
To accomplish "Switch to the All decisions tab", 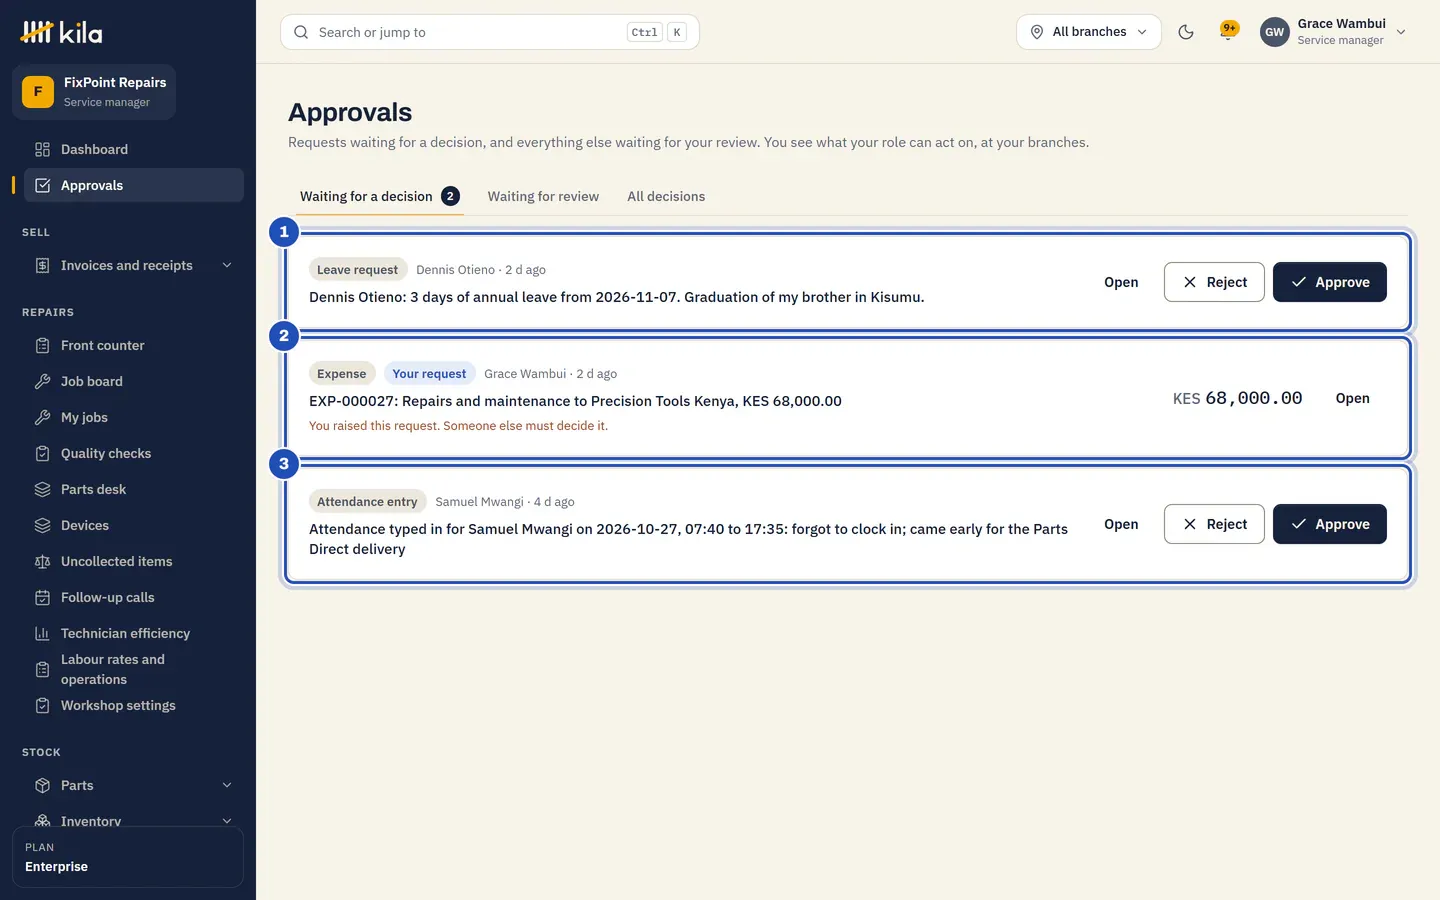I will pyautogui.click(x=666, y=196).
